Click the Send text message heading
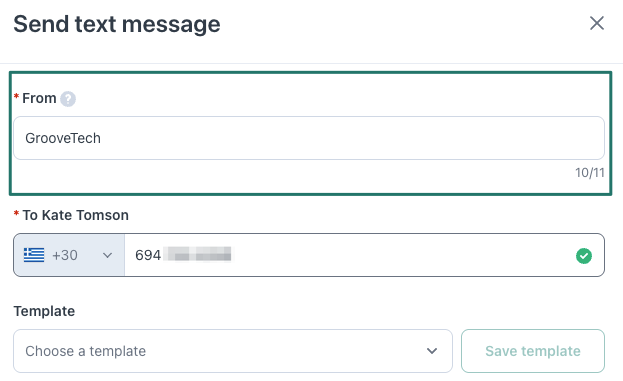Viewport: 623px width, 381px height. (117, 24)
